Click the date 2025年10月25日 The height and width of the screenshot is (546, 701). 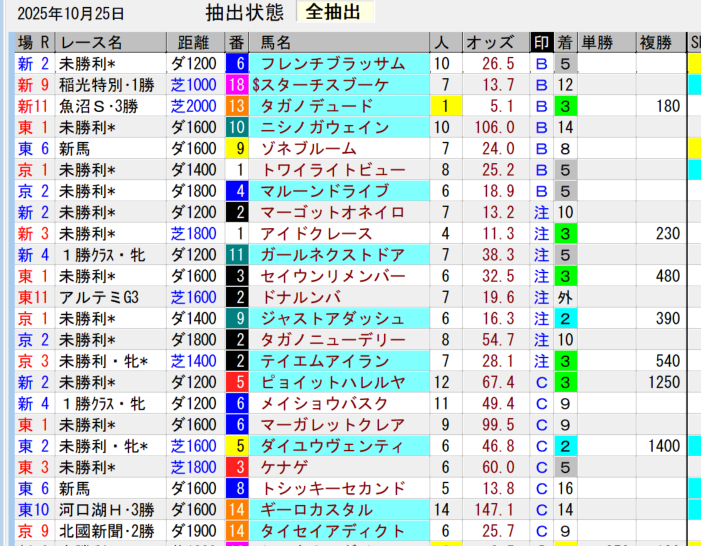coord(71,14)
